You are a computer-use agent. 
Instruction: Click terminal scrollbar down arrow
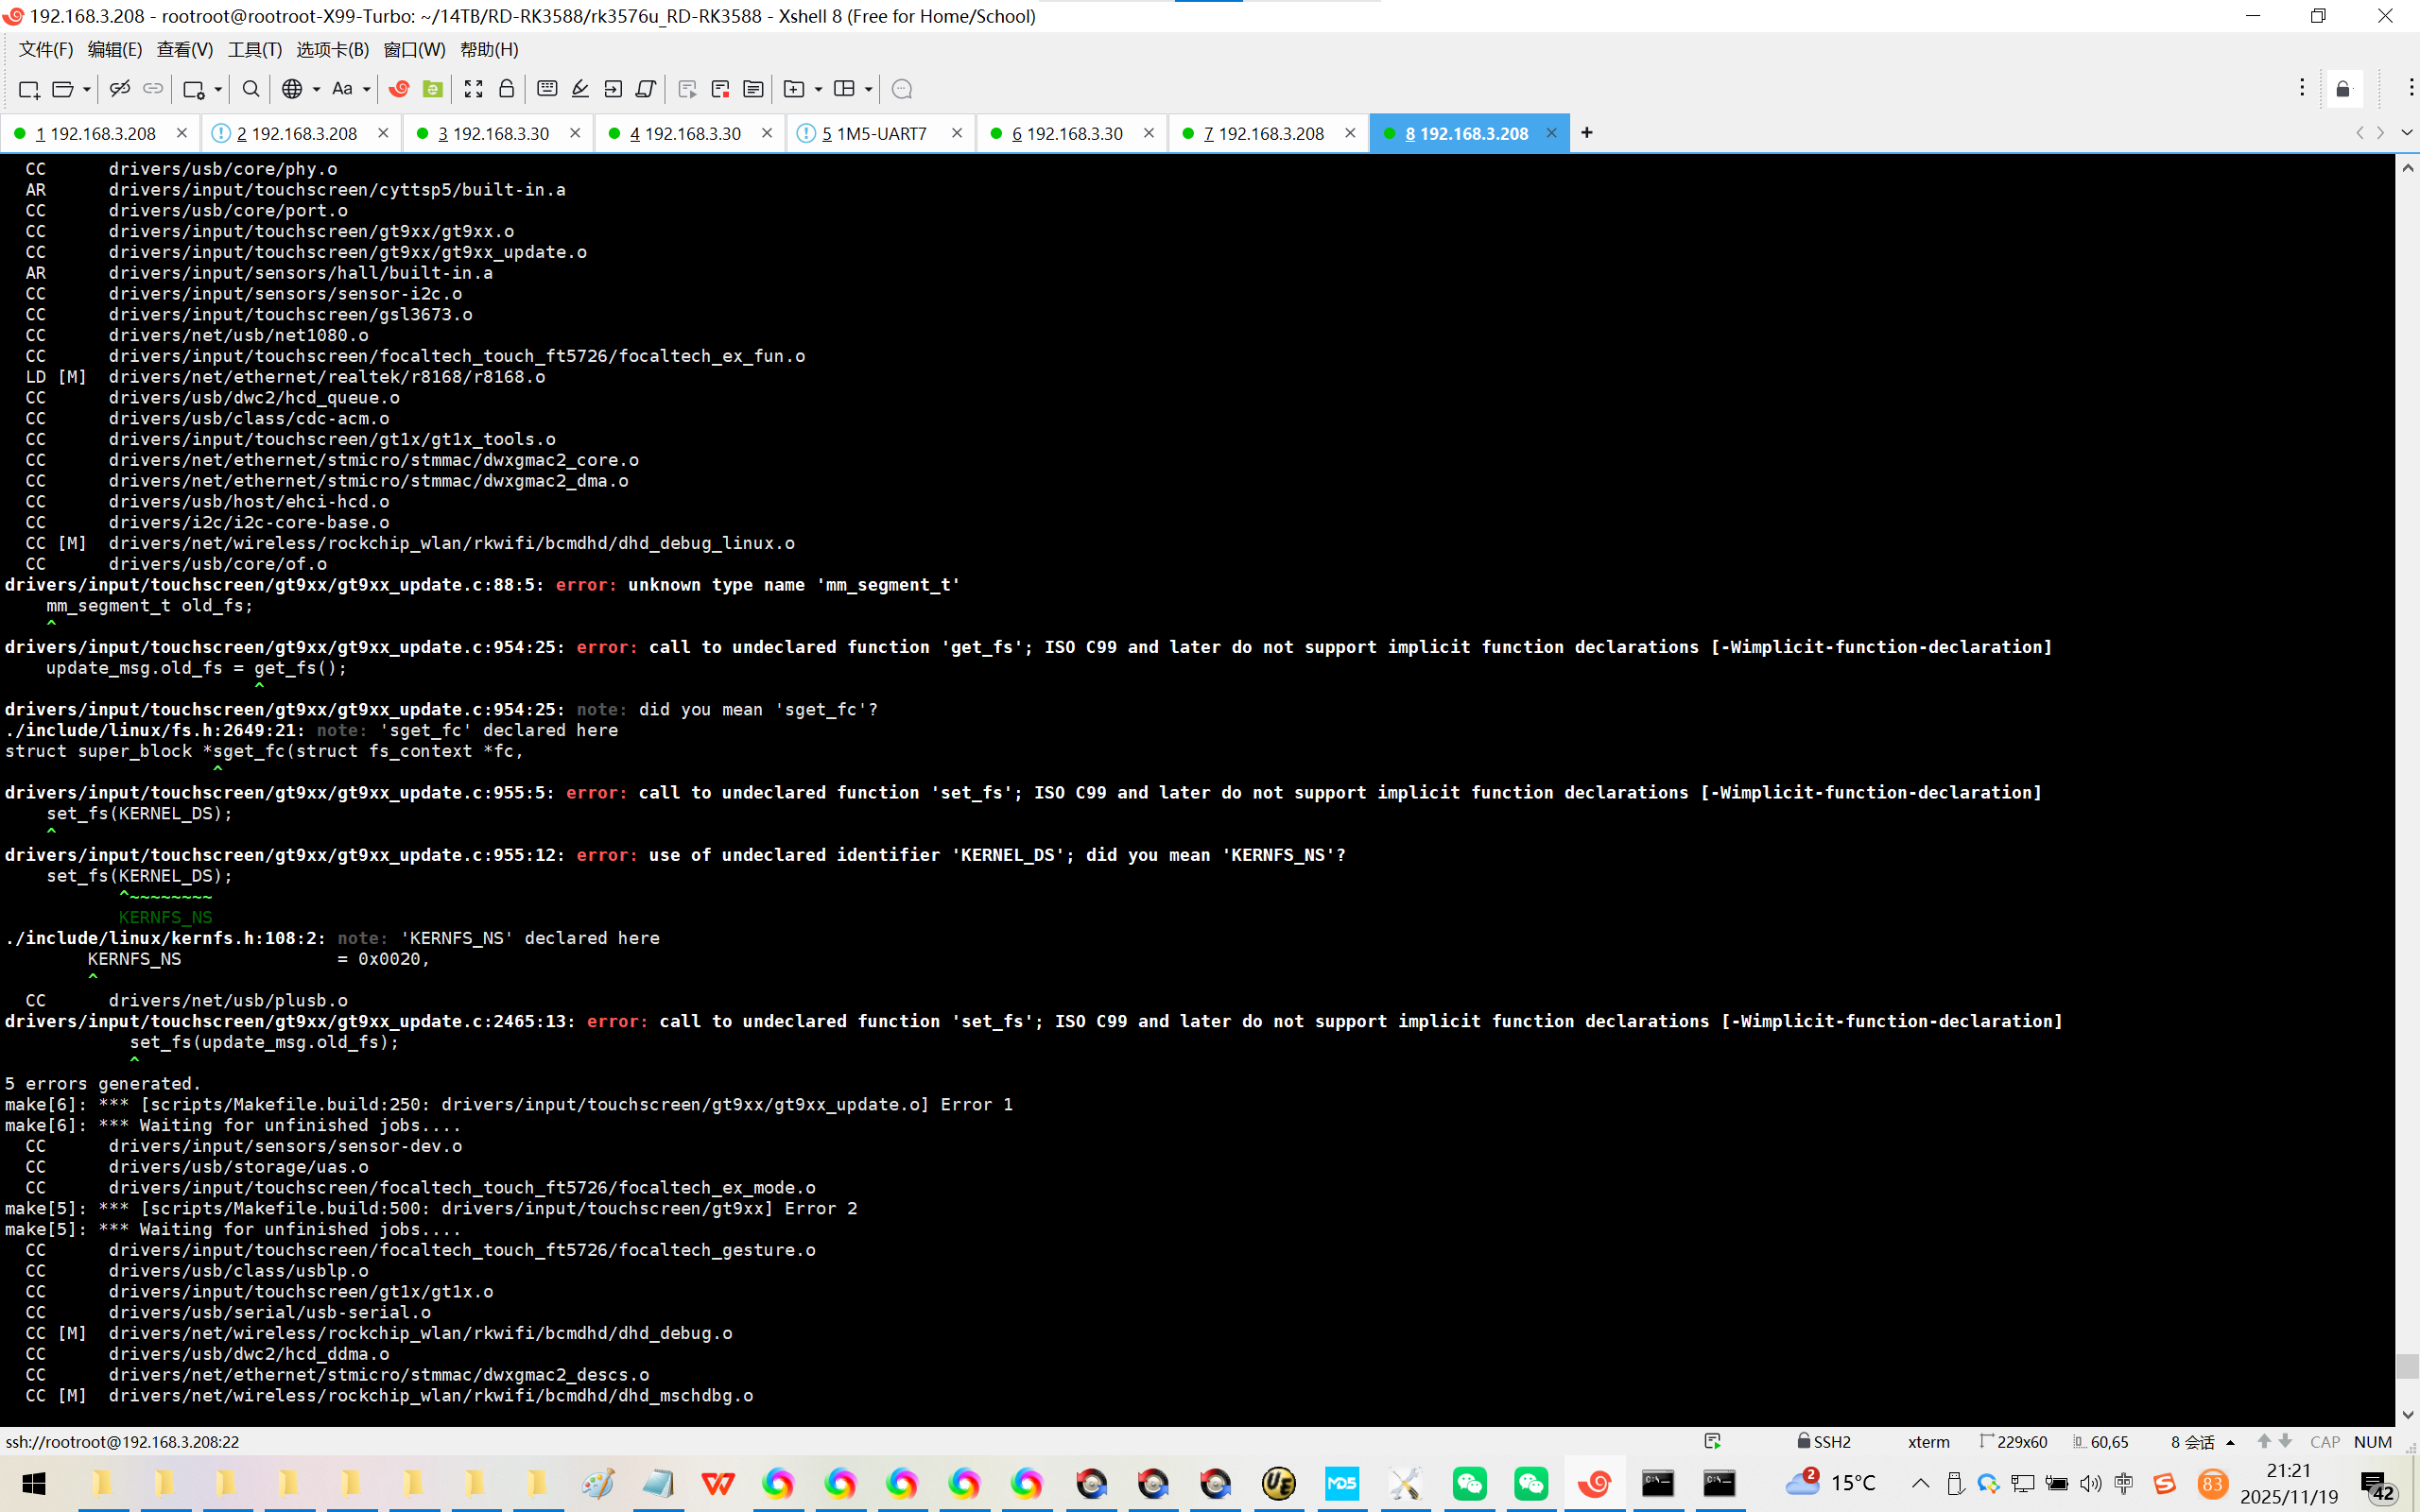click(2407, 1415)
